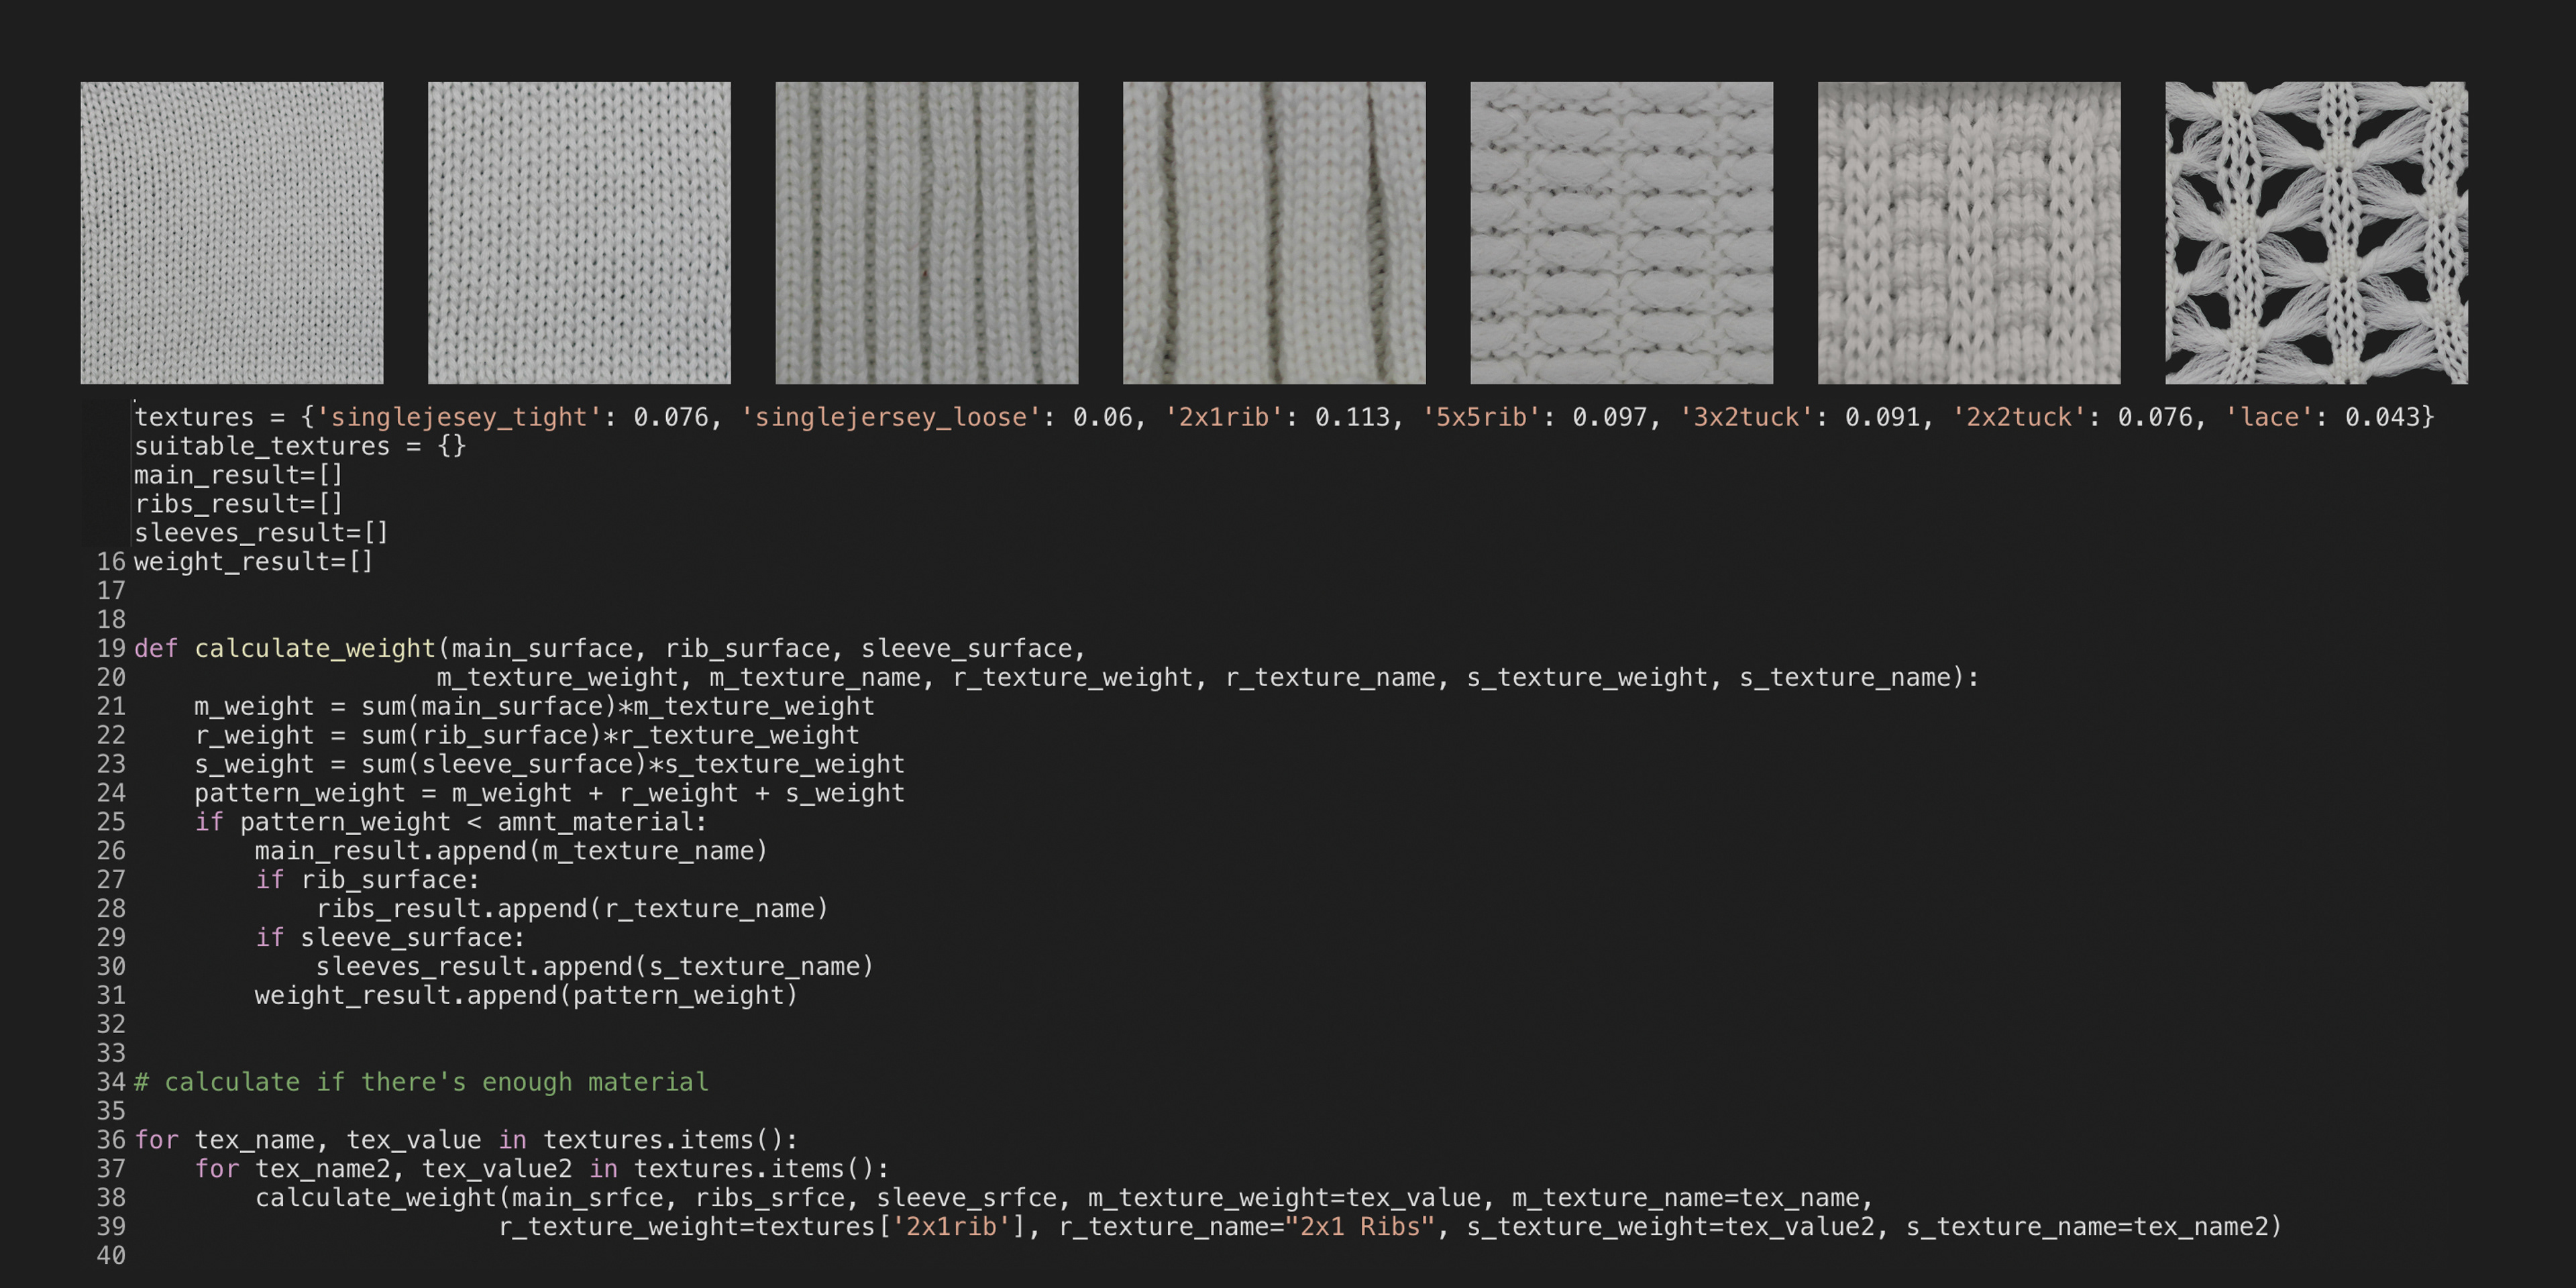This screenshot has height=1288, width=2576.
Task: Click the def keyword on line 19
Action: point(156,649)
